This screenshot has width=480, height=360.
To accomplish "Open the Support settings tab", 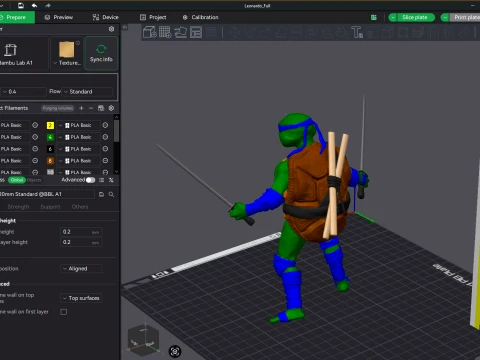I will tap(50, 207).
